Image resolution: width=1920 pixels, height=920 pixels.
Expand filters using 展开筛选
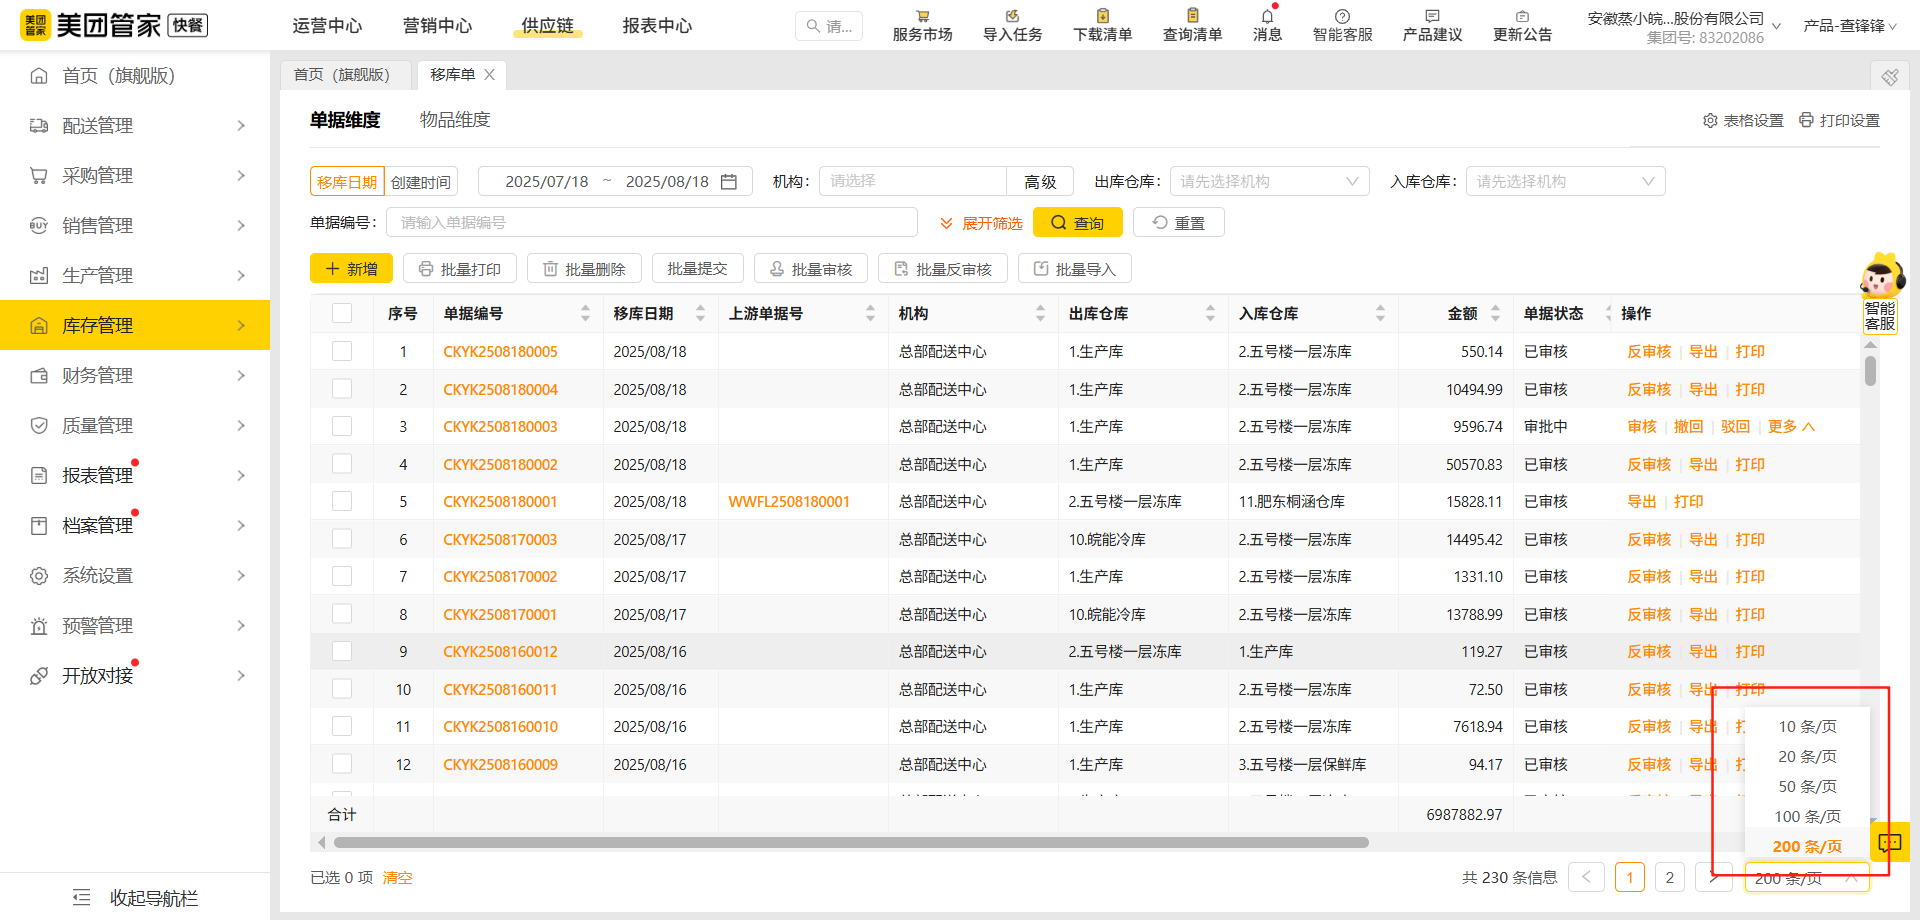tap(980, 222)
